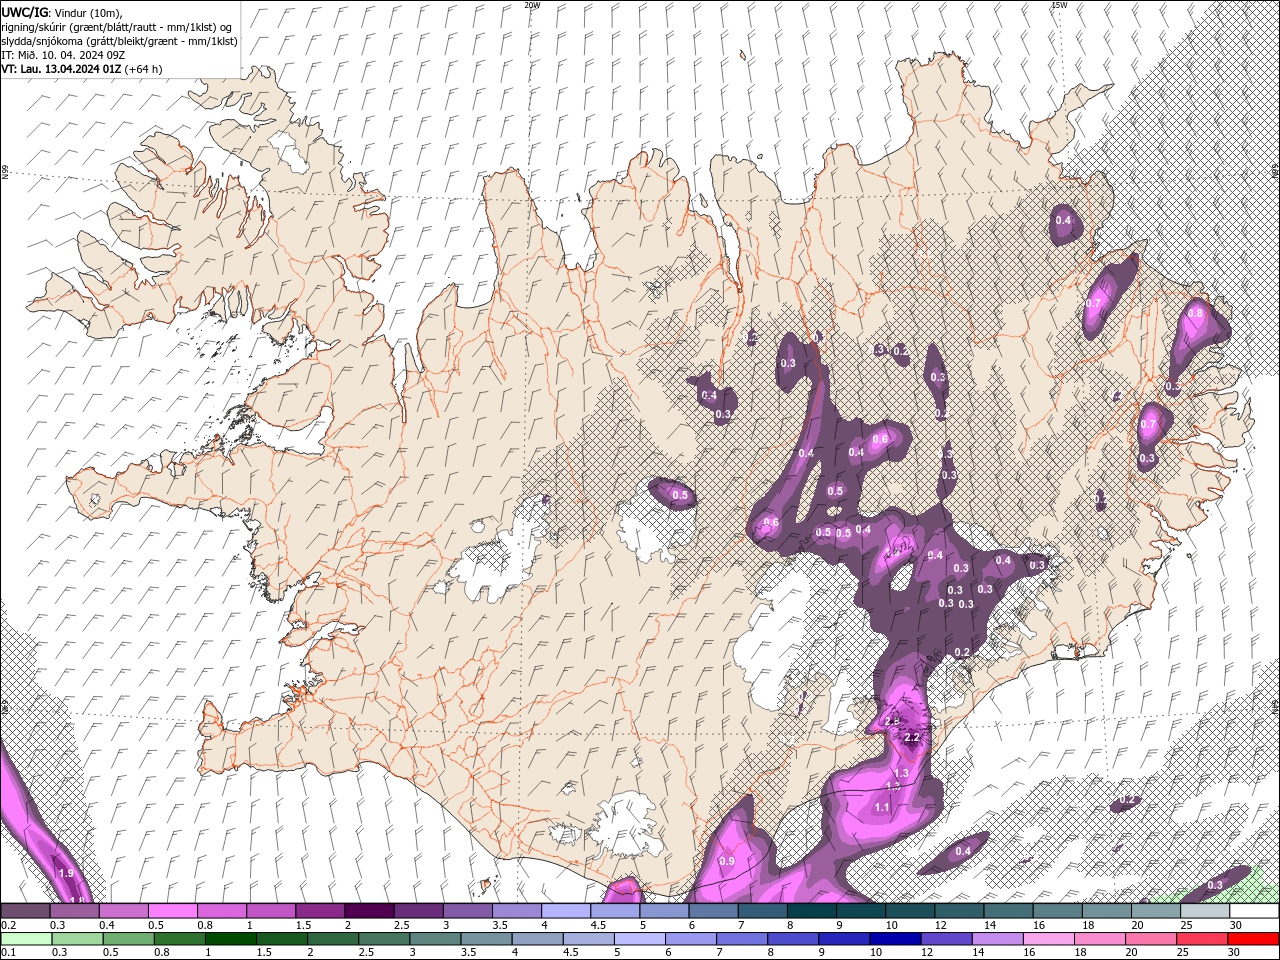Viewport: 1280px width, 960px height.
Task: Click the header line 'UWC/IG: Vindur (10m),'
Action: [62, 11]
